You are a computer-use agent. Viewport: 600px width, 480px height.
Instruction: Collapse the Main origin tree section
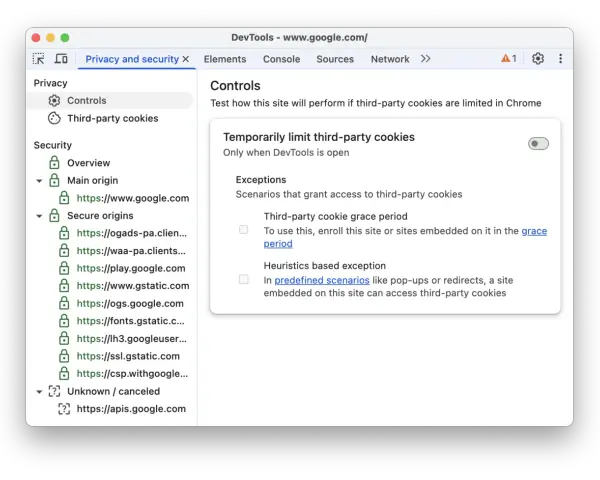tap(39, 181)
